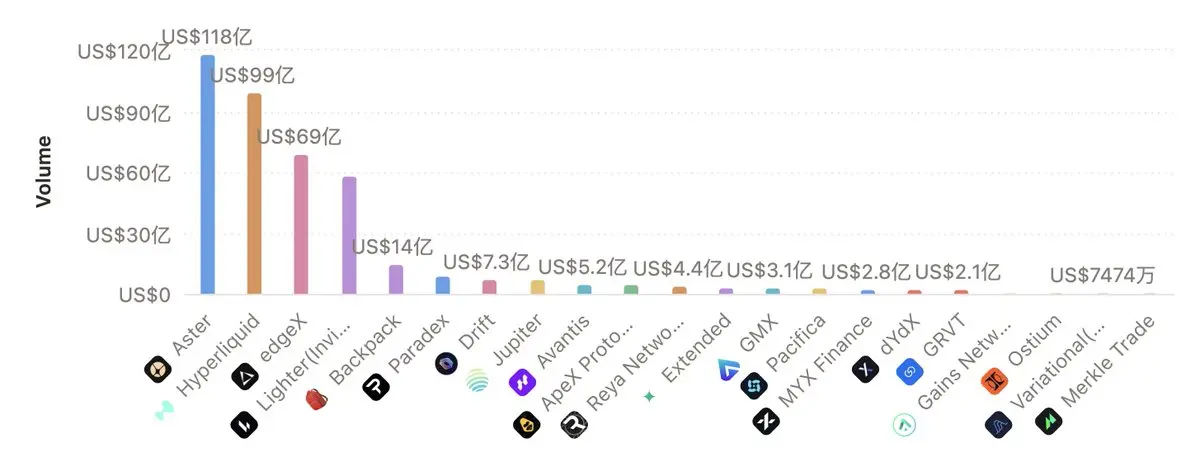Select the green Extended star icon

click(649, 397)
